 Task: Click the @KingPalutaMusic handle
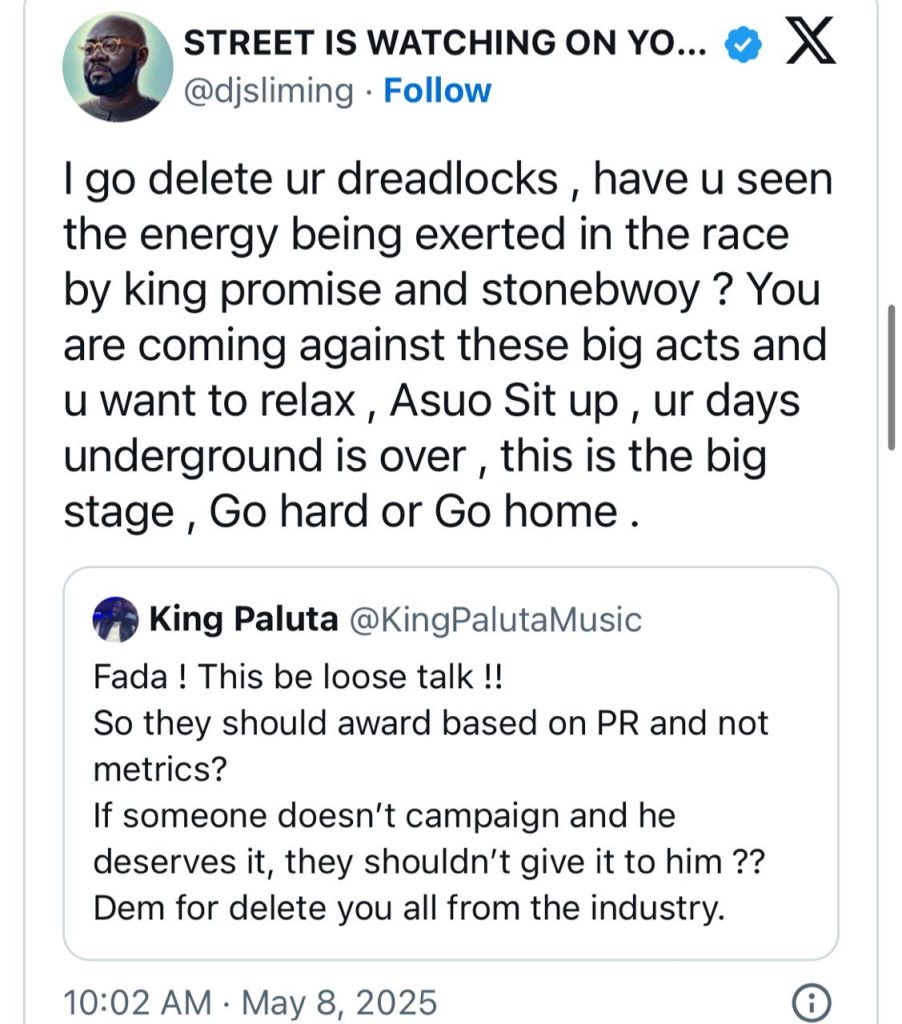(x=495, y=620)
